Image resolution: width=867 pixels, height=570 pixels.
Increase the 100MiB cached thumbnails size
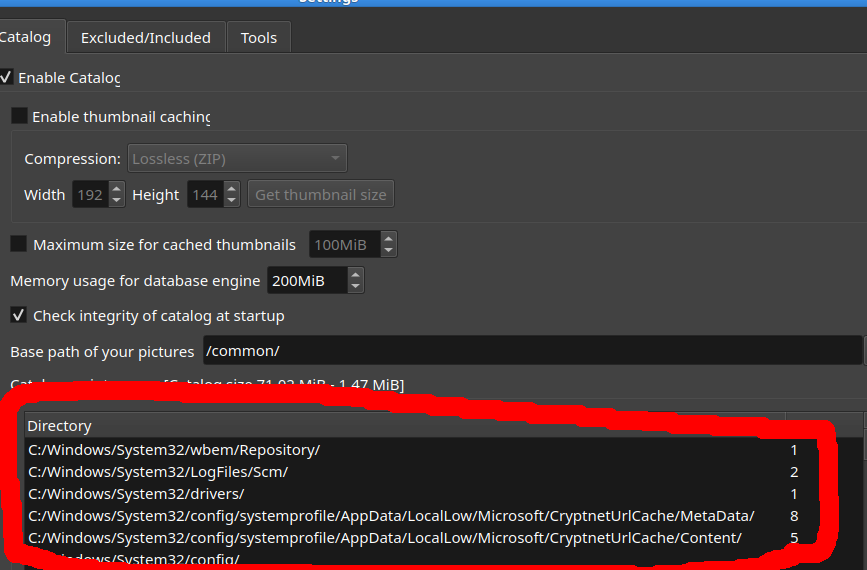(x=389, y=238)
